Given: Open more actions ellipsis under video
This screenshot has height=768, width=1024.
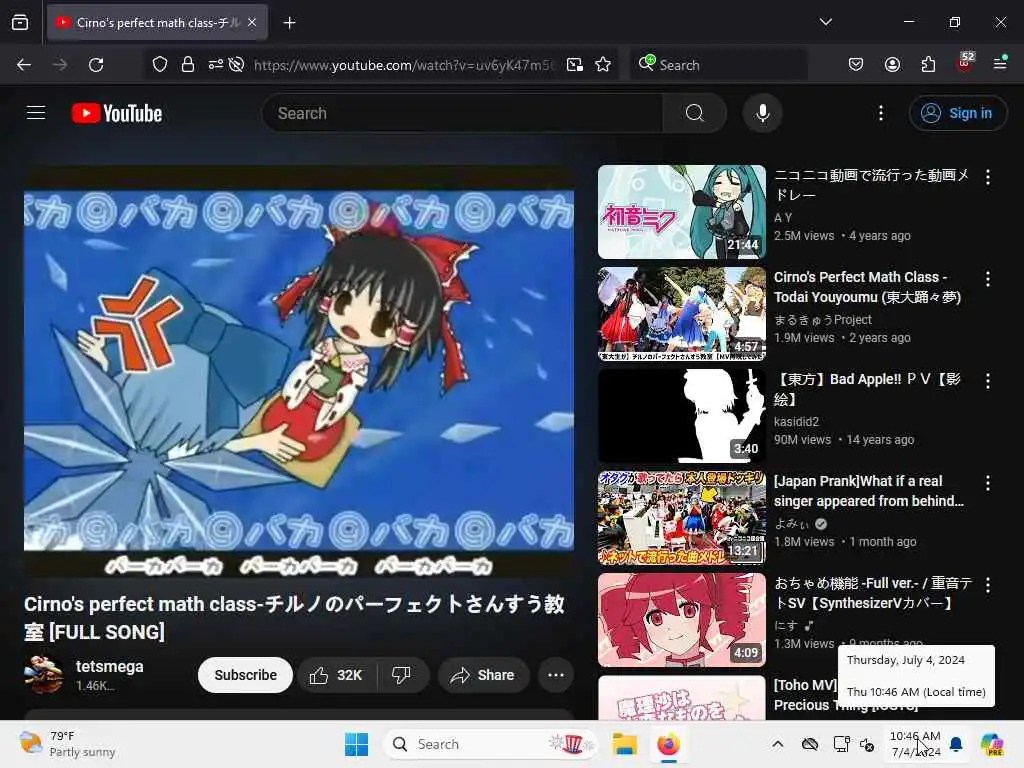Looking at the screenshot, I should click(556, 675).
